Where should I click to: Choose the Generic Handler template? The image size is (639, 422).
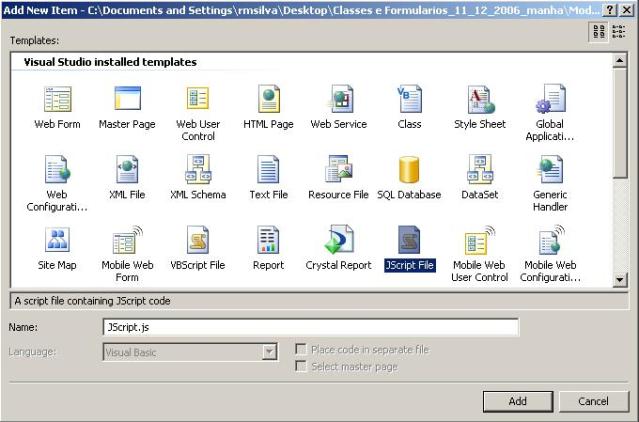(550, 171)
